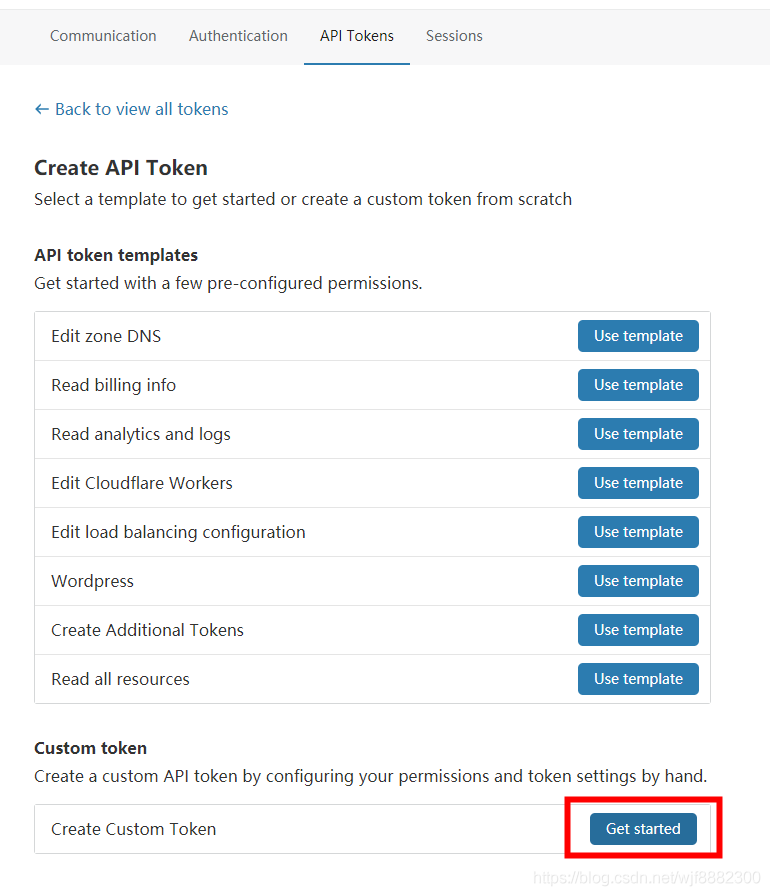Screen dimensions: 770x896
Task: Use template for Edit load balancing configuration
Action: pos(638,532)
